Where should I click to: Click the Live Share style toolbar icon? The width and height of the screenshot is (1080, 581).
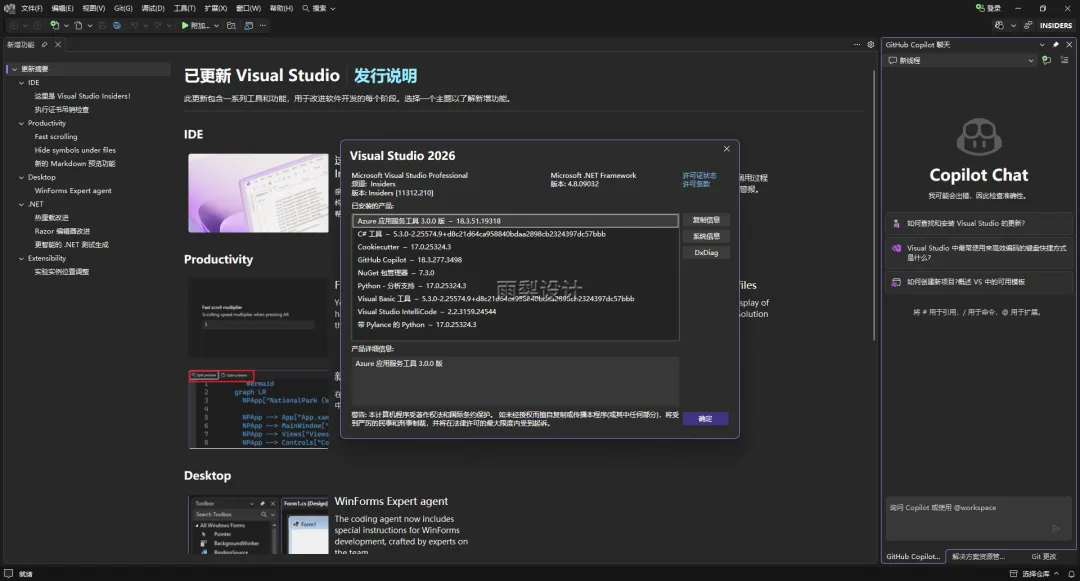pyautogui.click(x=249, y=25)
